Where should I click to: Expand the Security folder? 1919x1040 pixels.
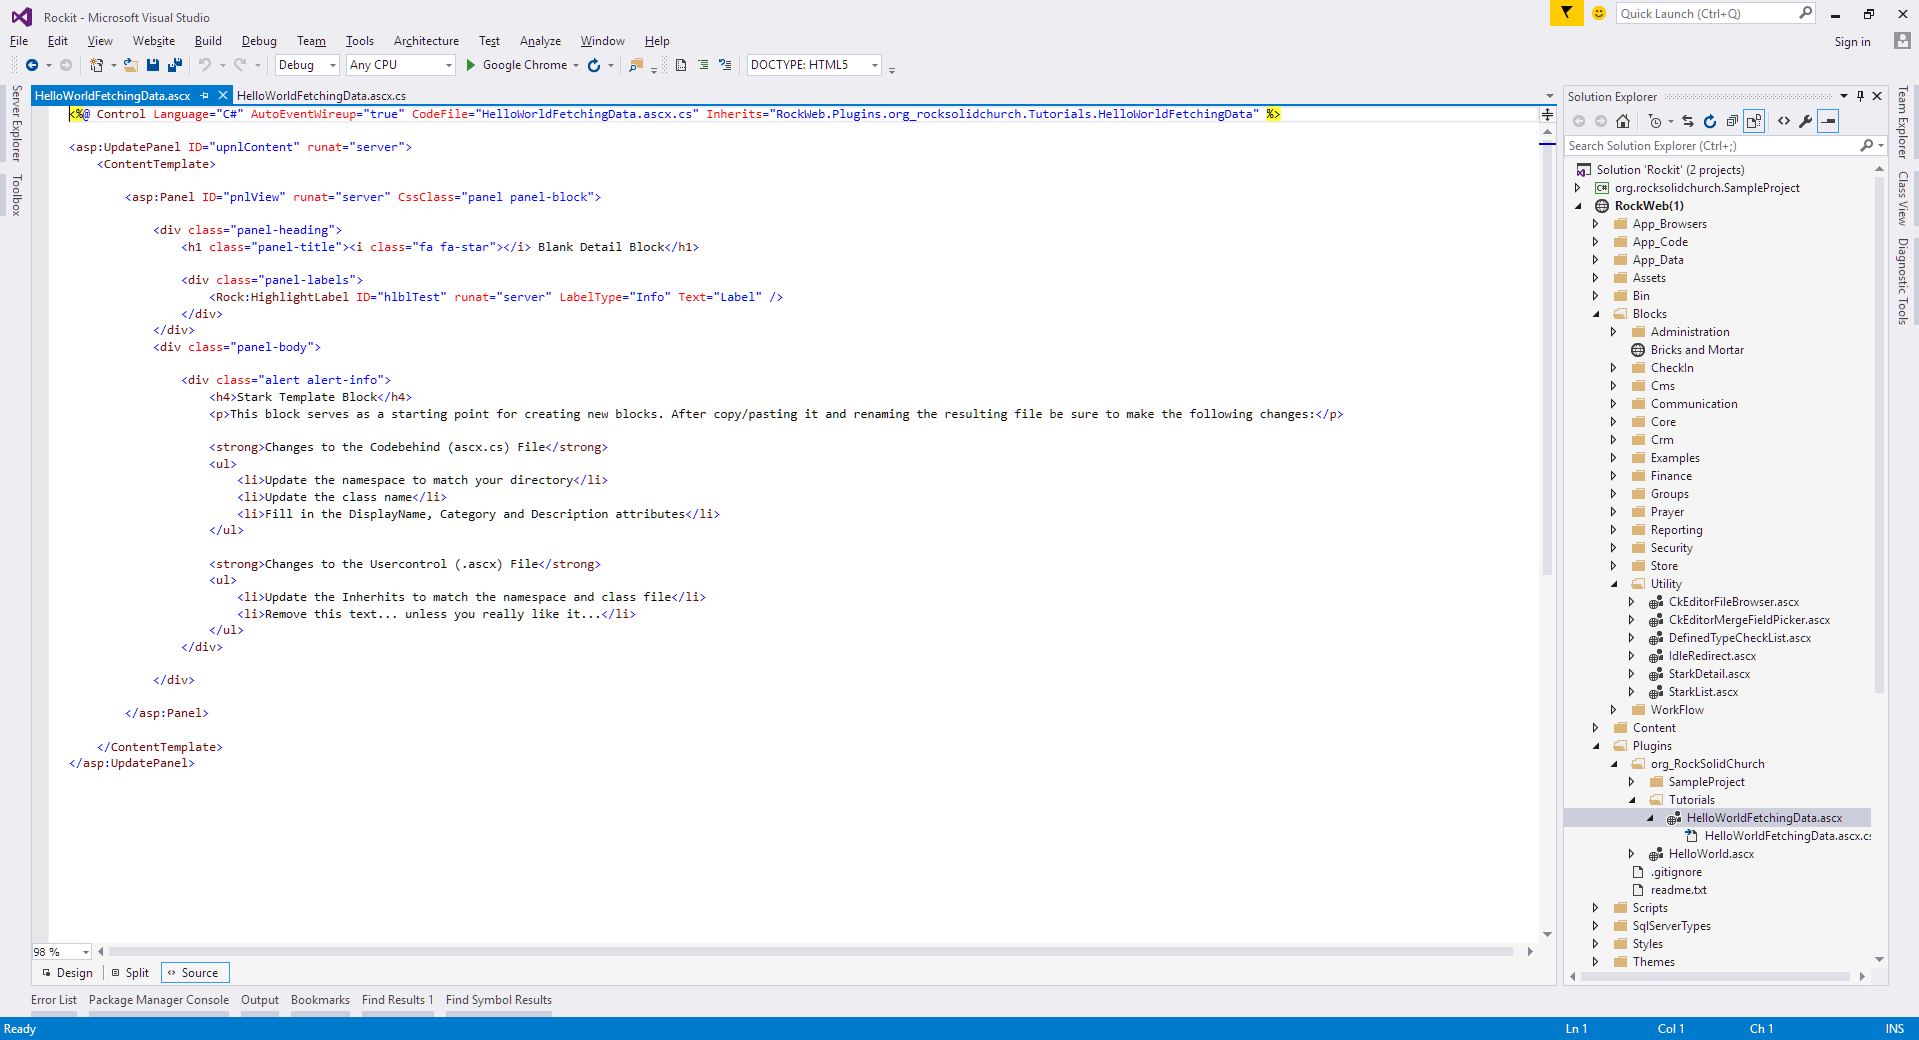click(x=1614, y=548)
